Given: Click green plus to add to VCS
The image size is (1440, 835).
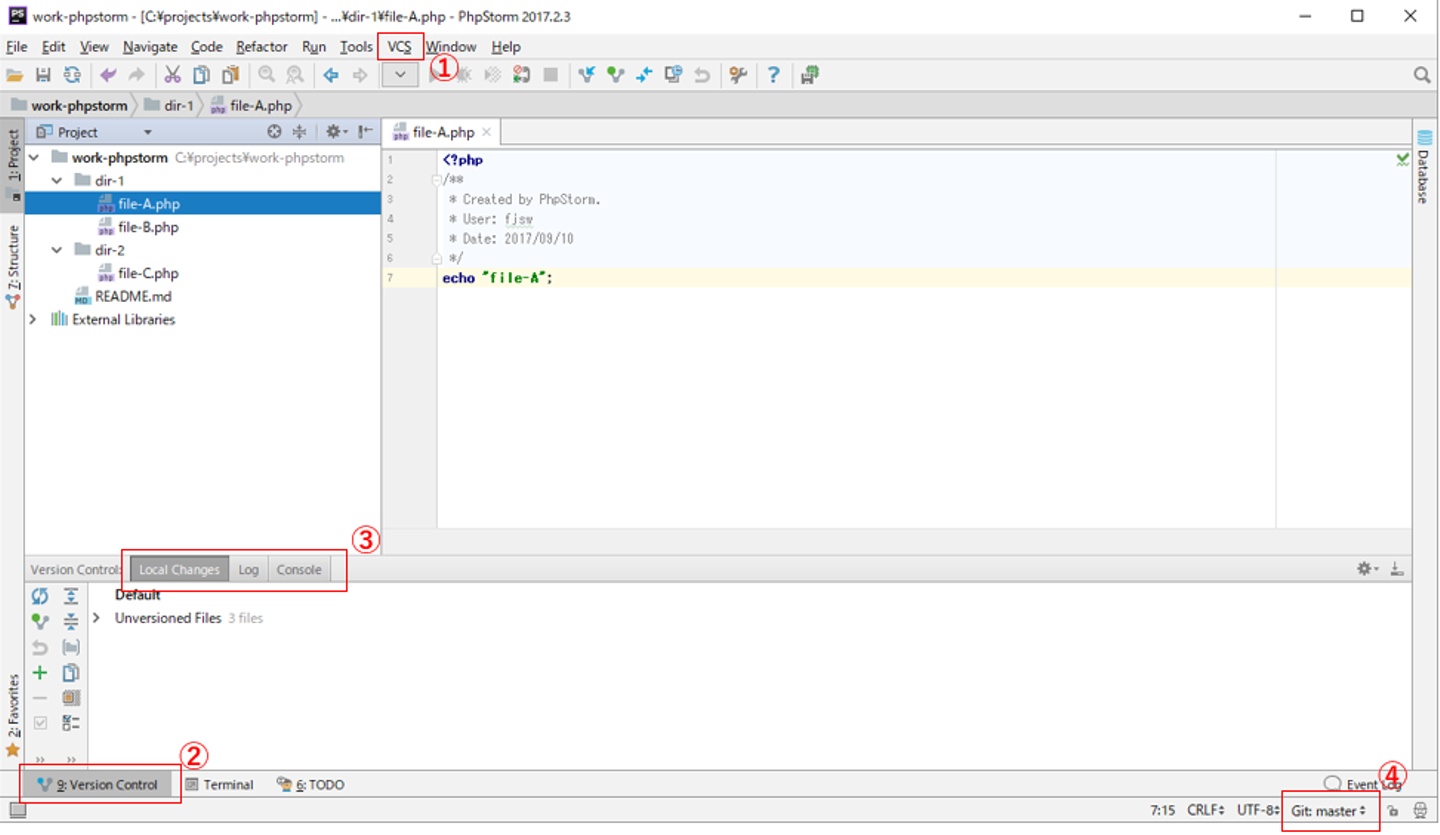Looking at the screenshot, I should pyautogui.click(x=40, y=673).
